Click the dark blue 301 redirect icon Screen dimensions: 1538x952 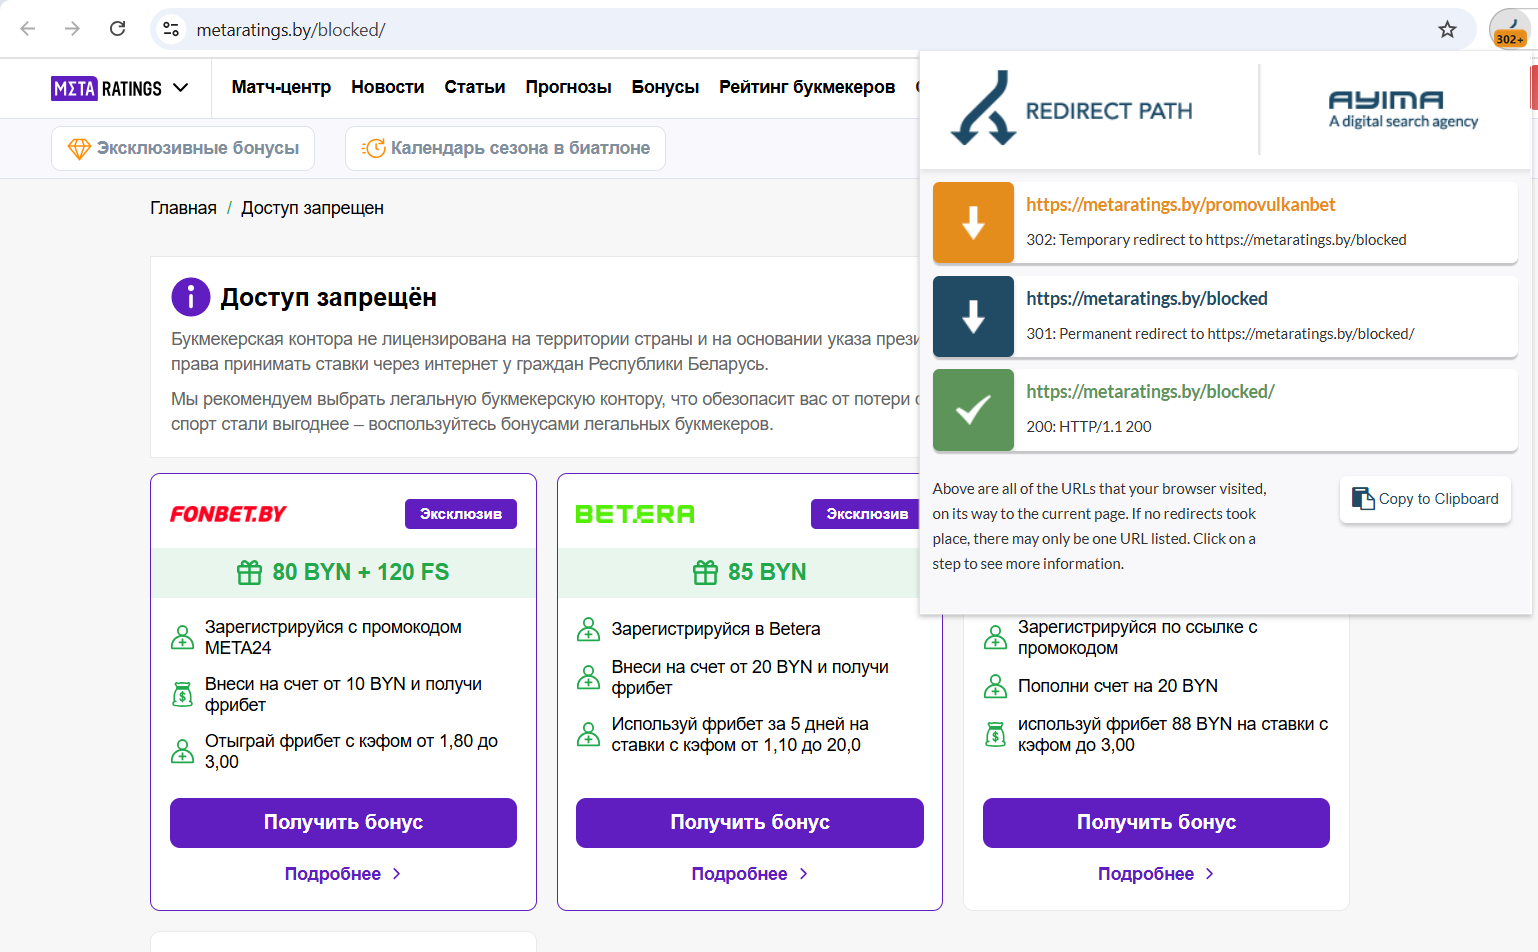coord(973,317)
